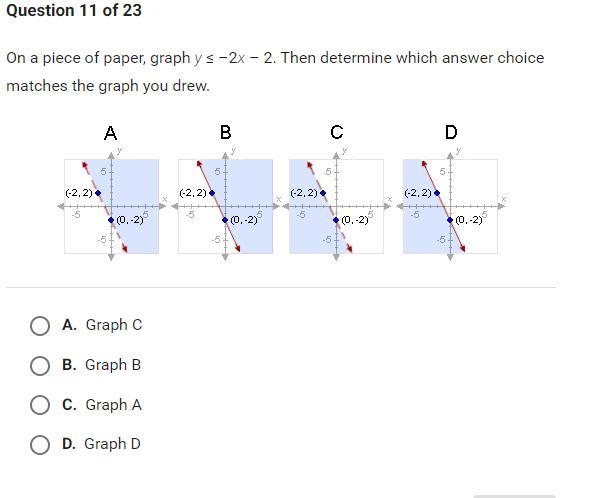Screen dimensions: 598x498
Task: Click graph D thumbnail shaded left
Action: tap(450, 206)
